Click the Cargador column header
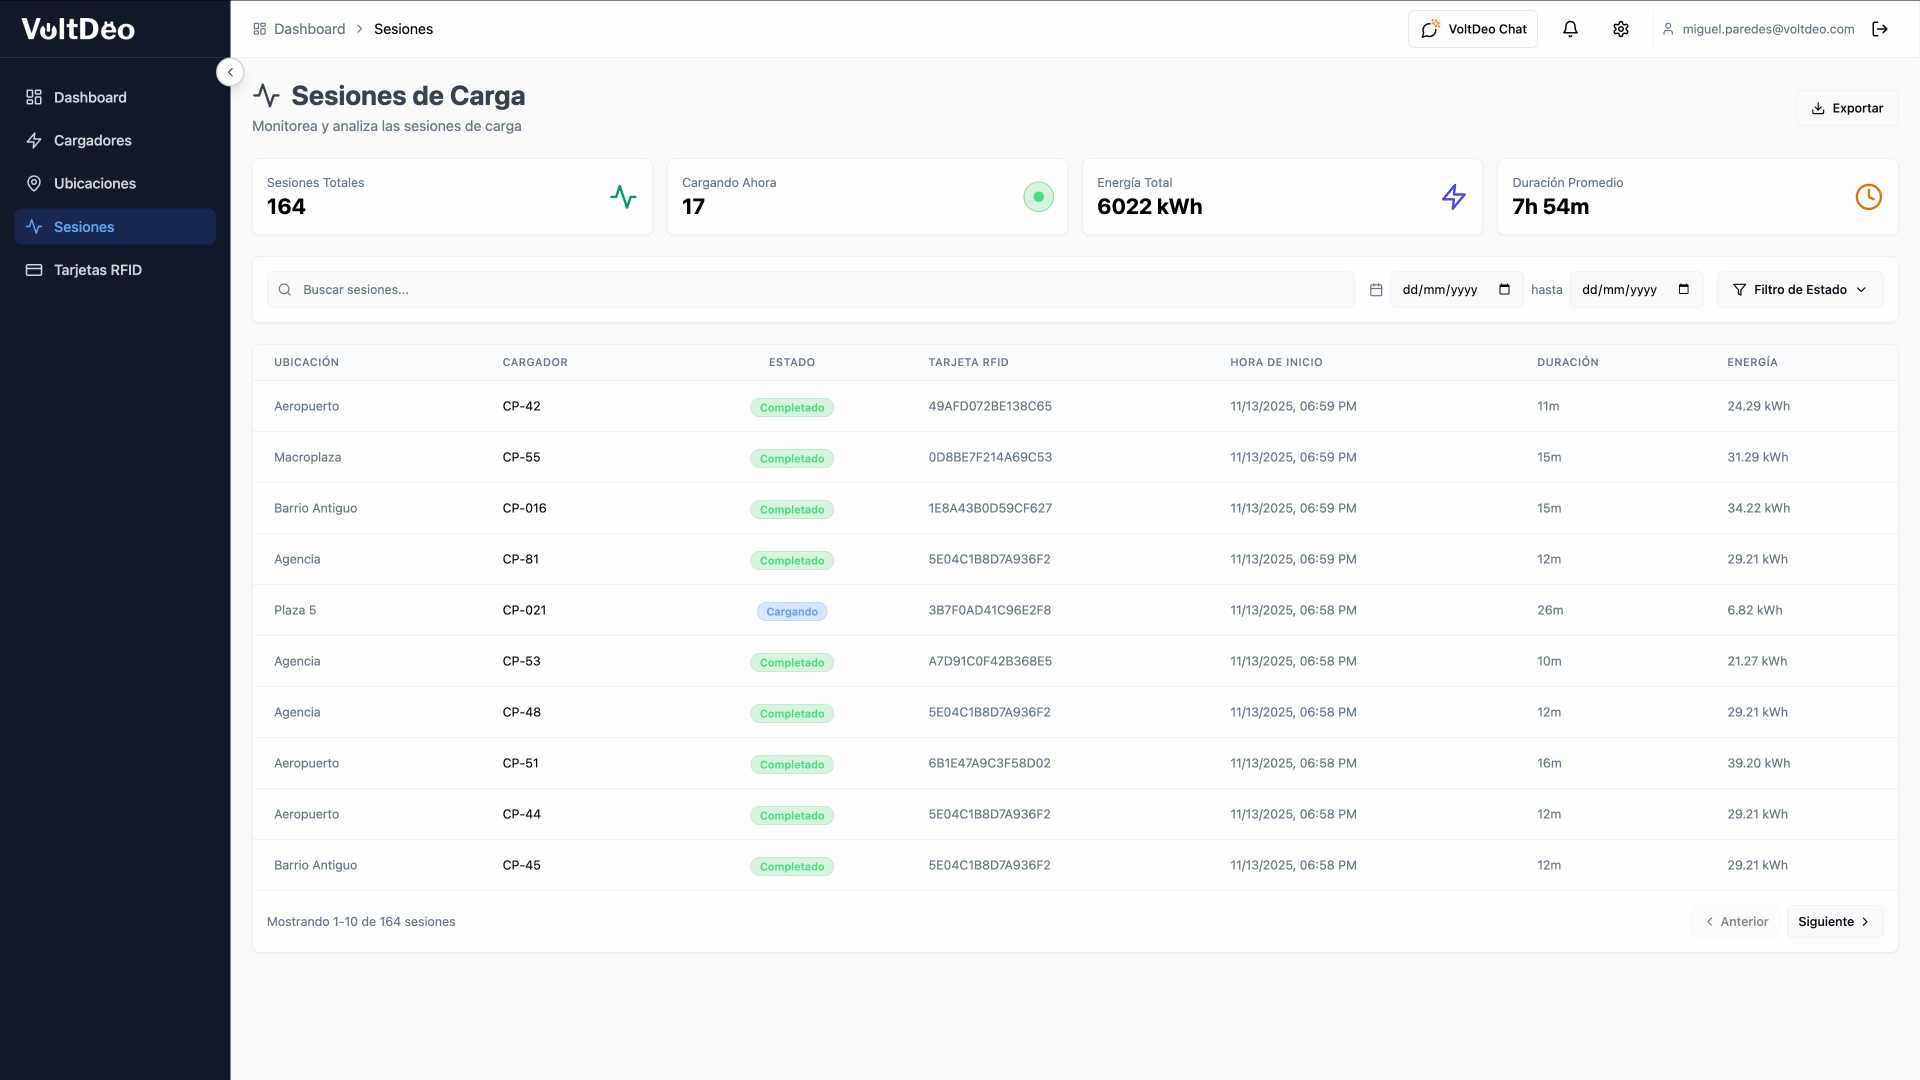The image size is (1920, 1080). [535, 362]
